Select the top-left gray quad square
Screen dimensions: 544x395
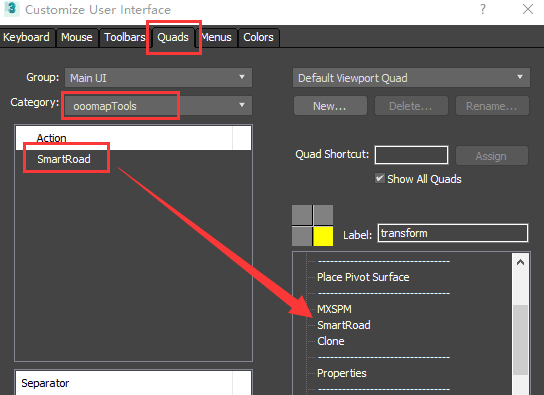302,215
